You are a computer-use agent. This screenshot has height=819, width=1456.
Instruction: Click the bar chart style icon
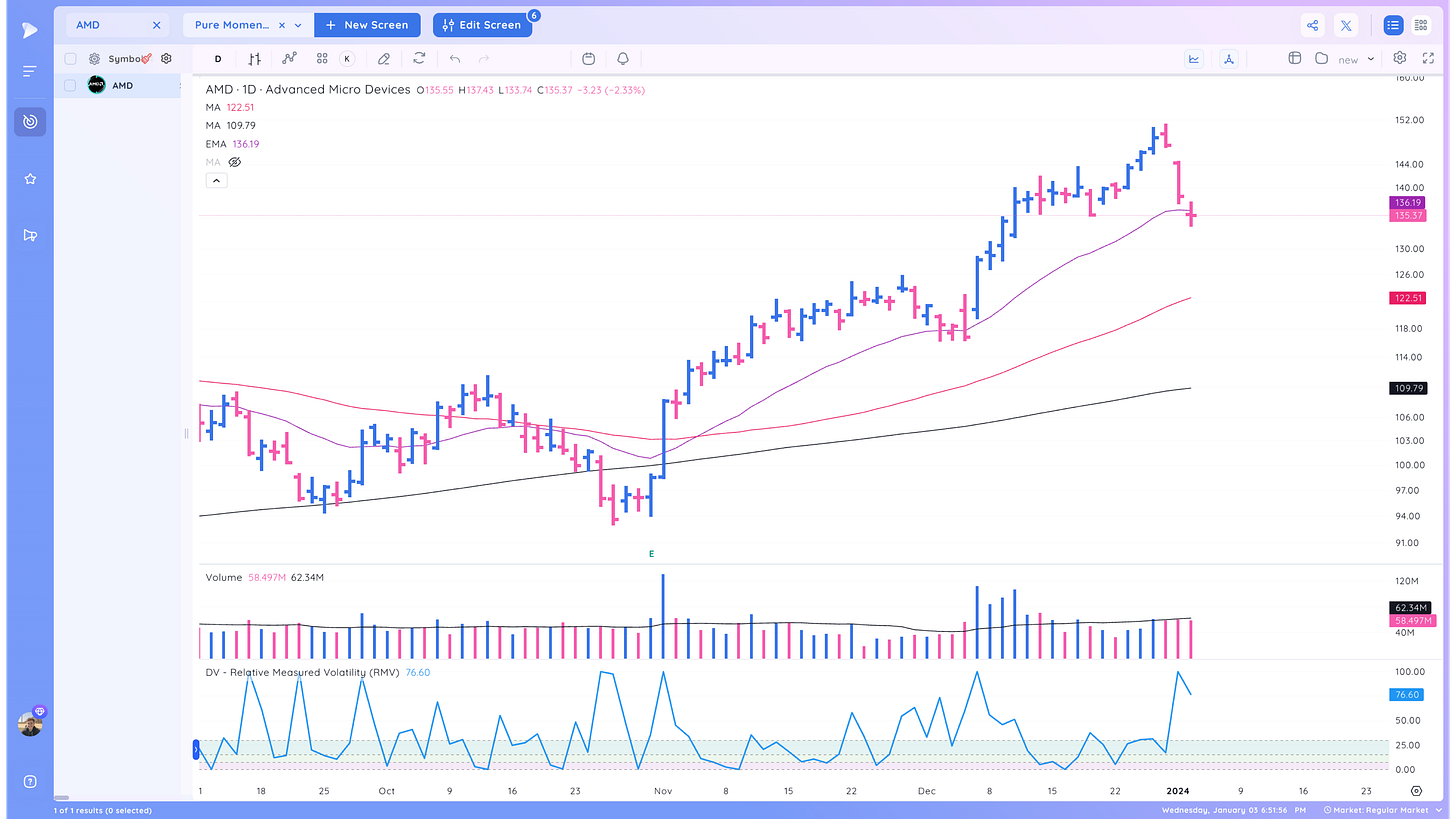point(255,59)
